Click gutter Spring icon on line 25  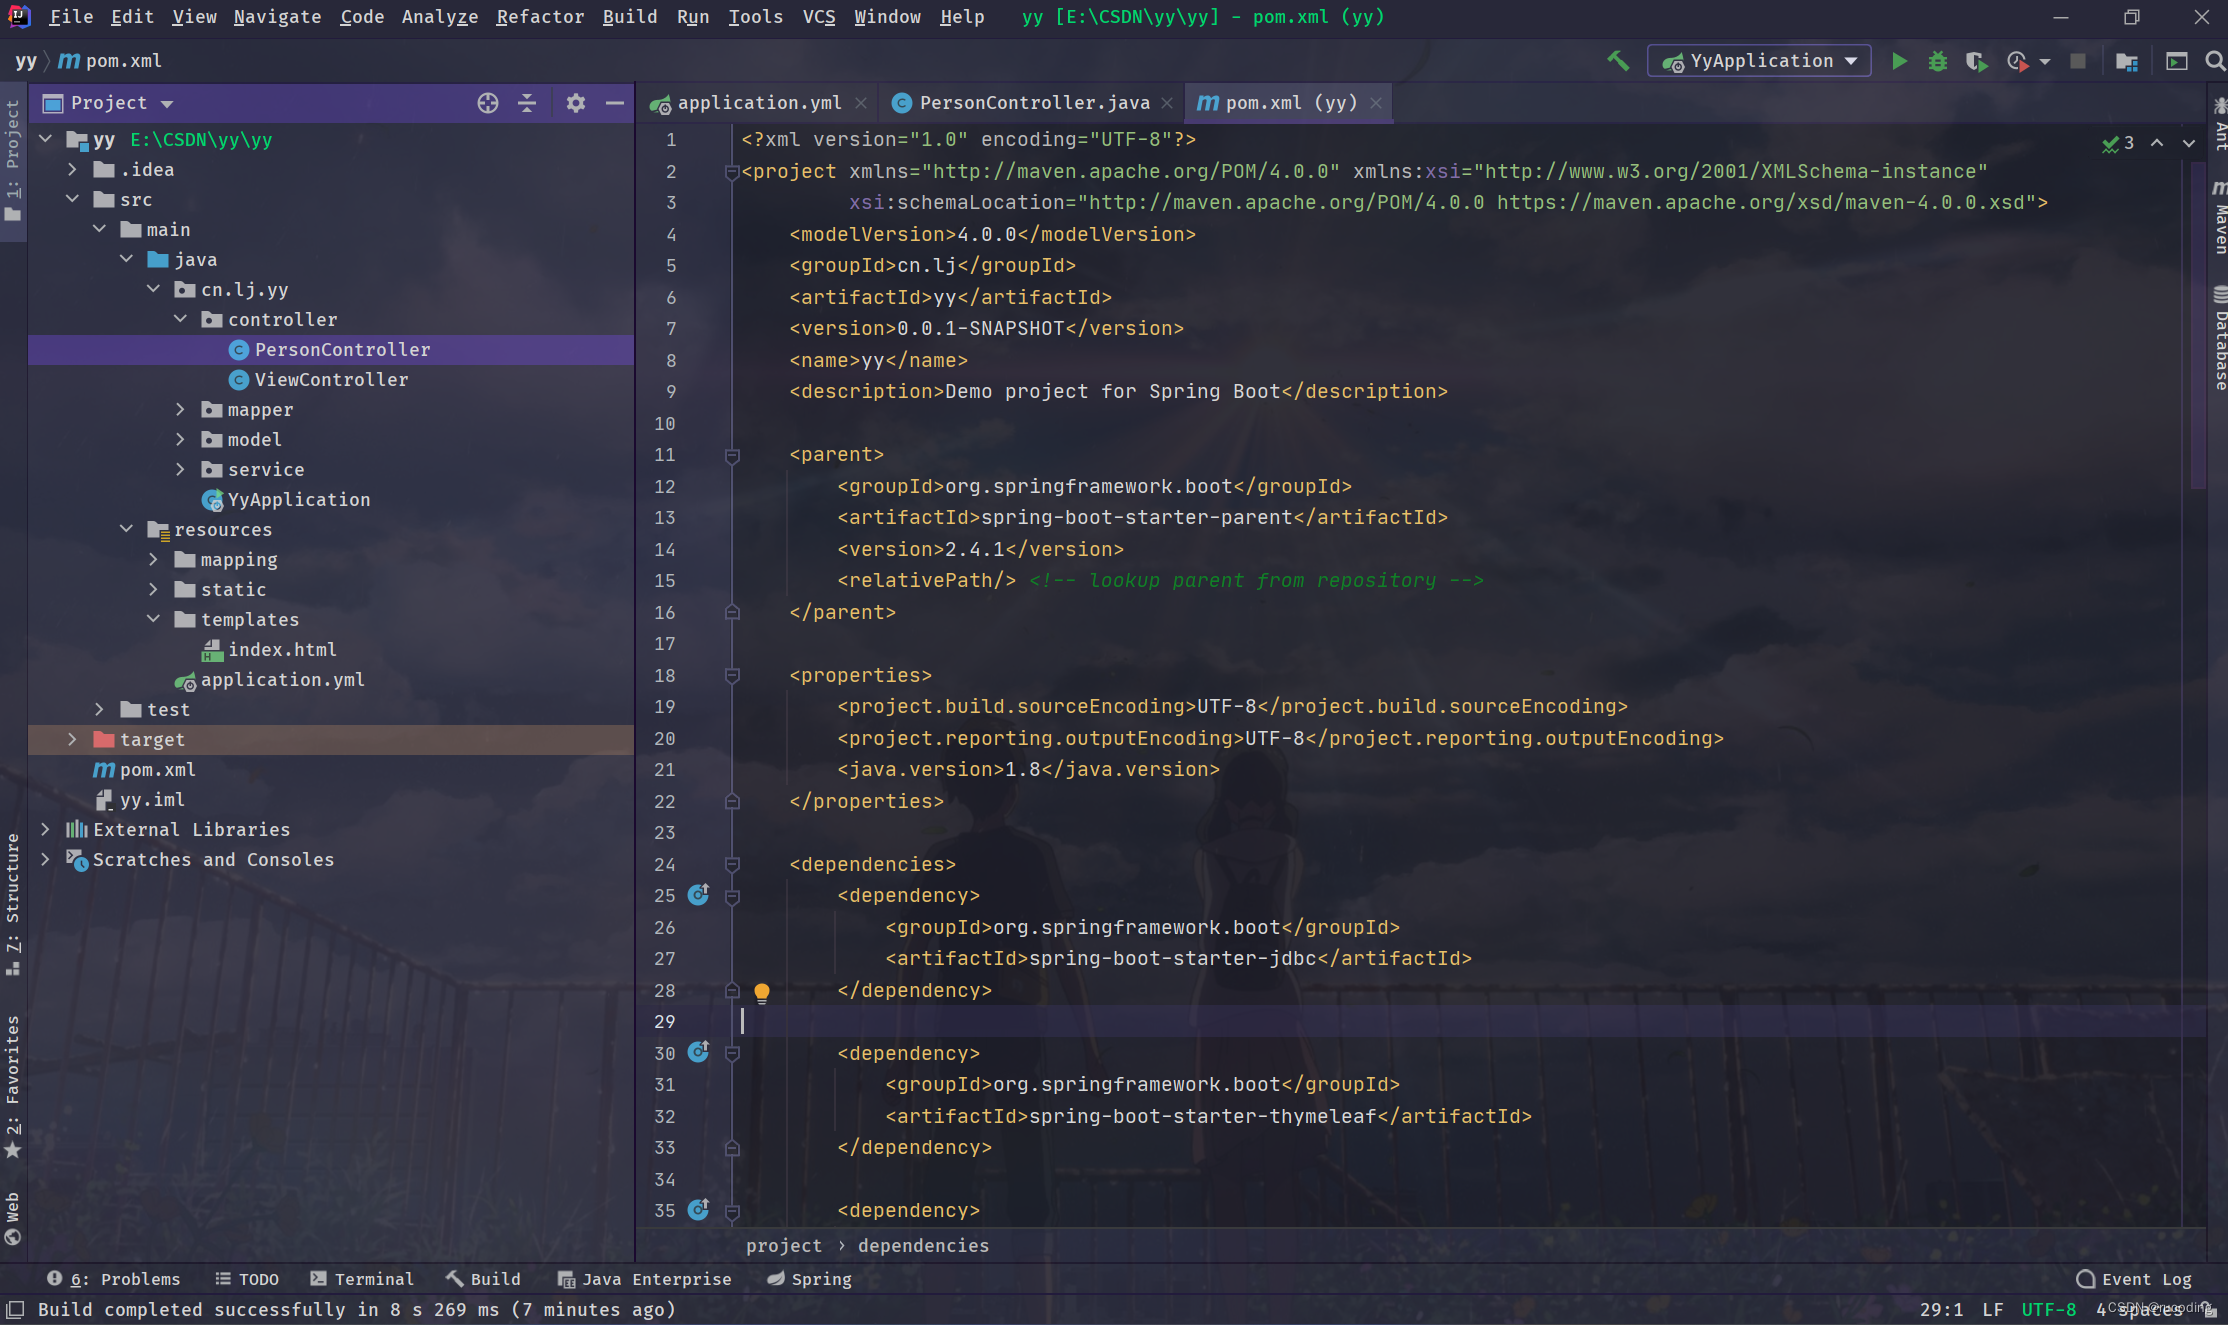[x=698, y=895]
